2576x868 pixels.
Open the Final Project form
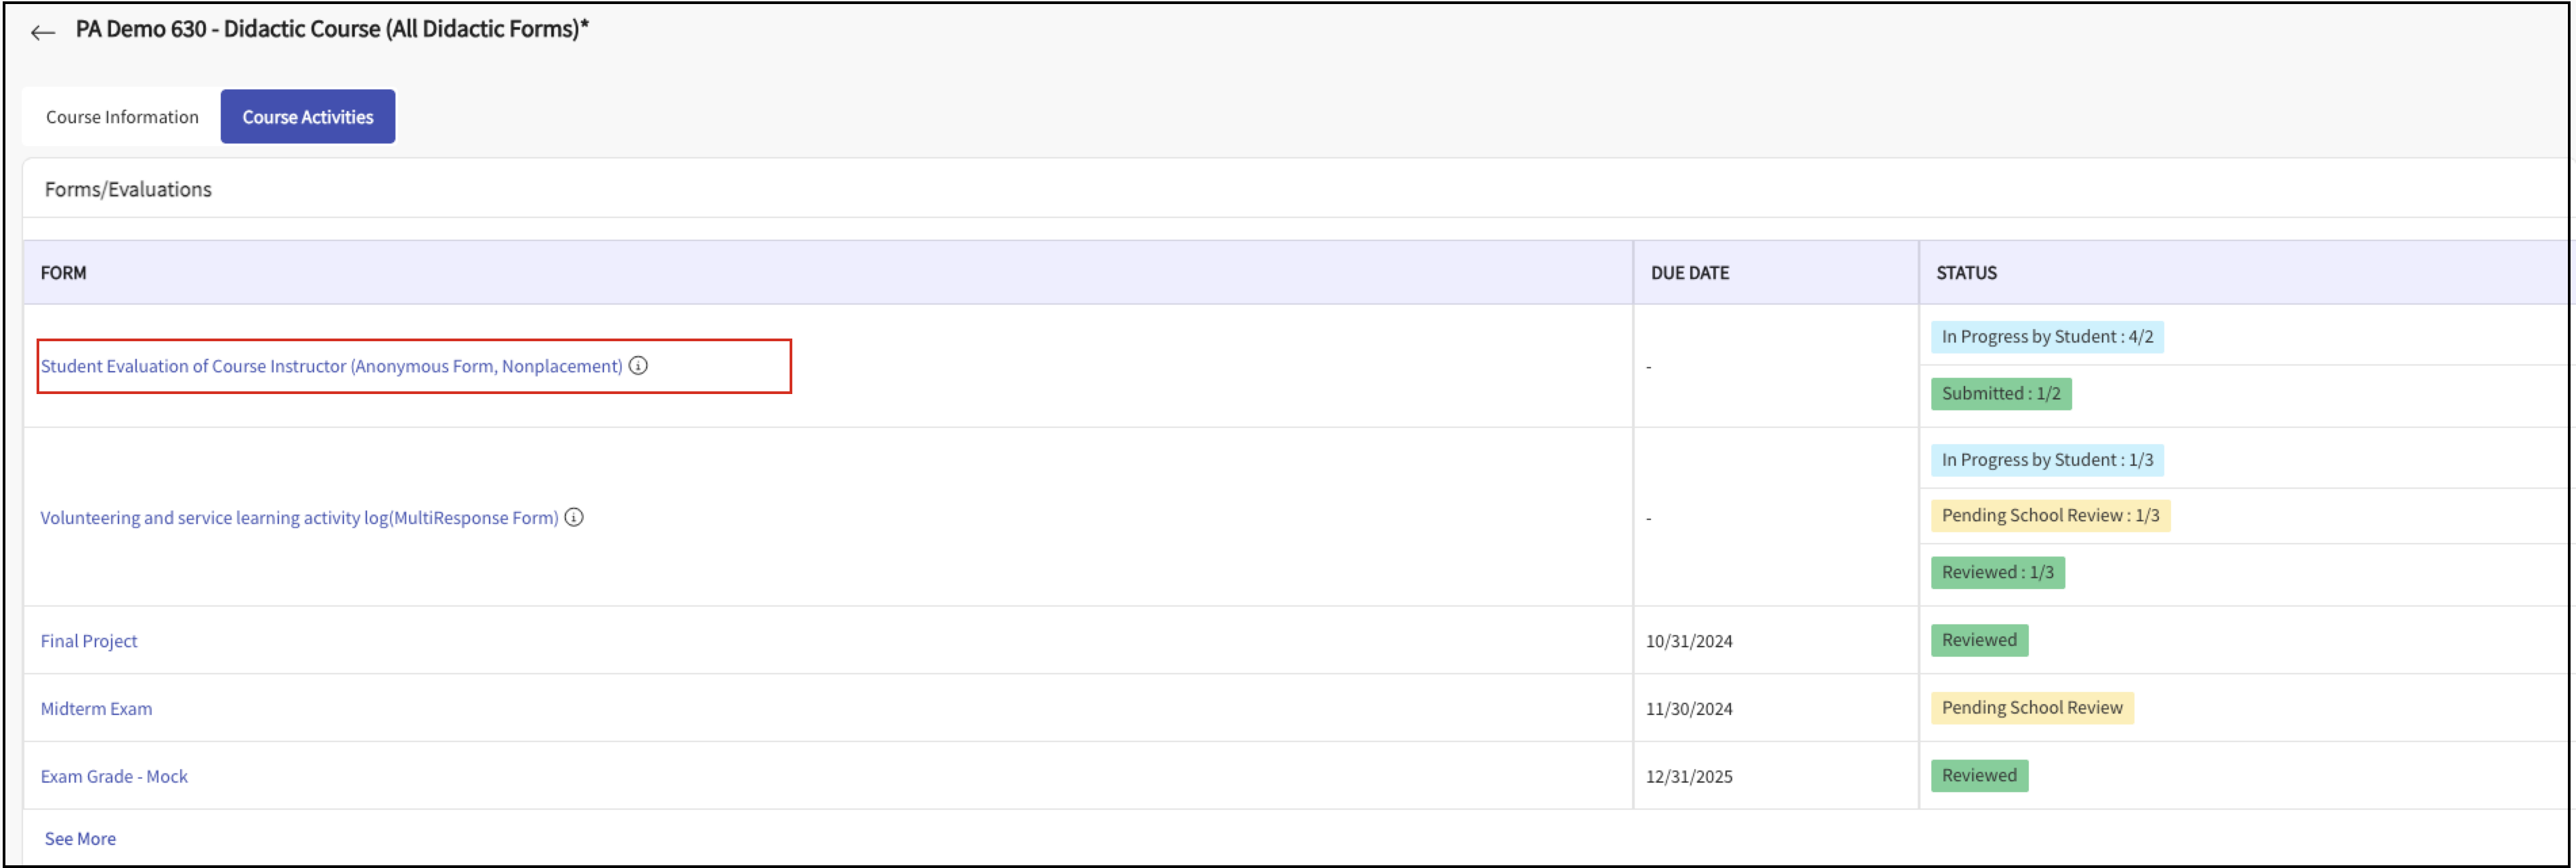(89, 641)
